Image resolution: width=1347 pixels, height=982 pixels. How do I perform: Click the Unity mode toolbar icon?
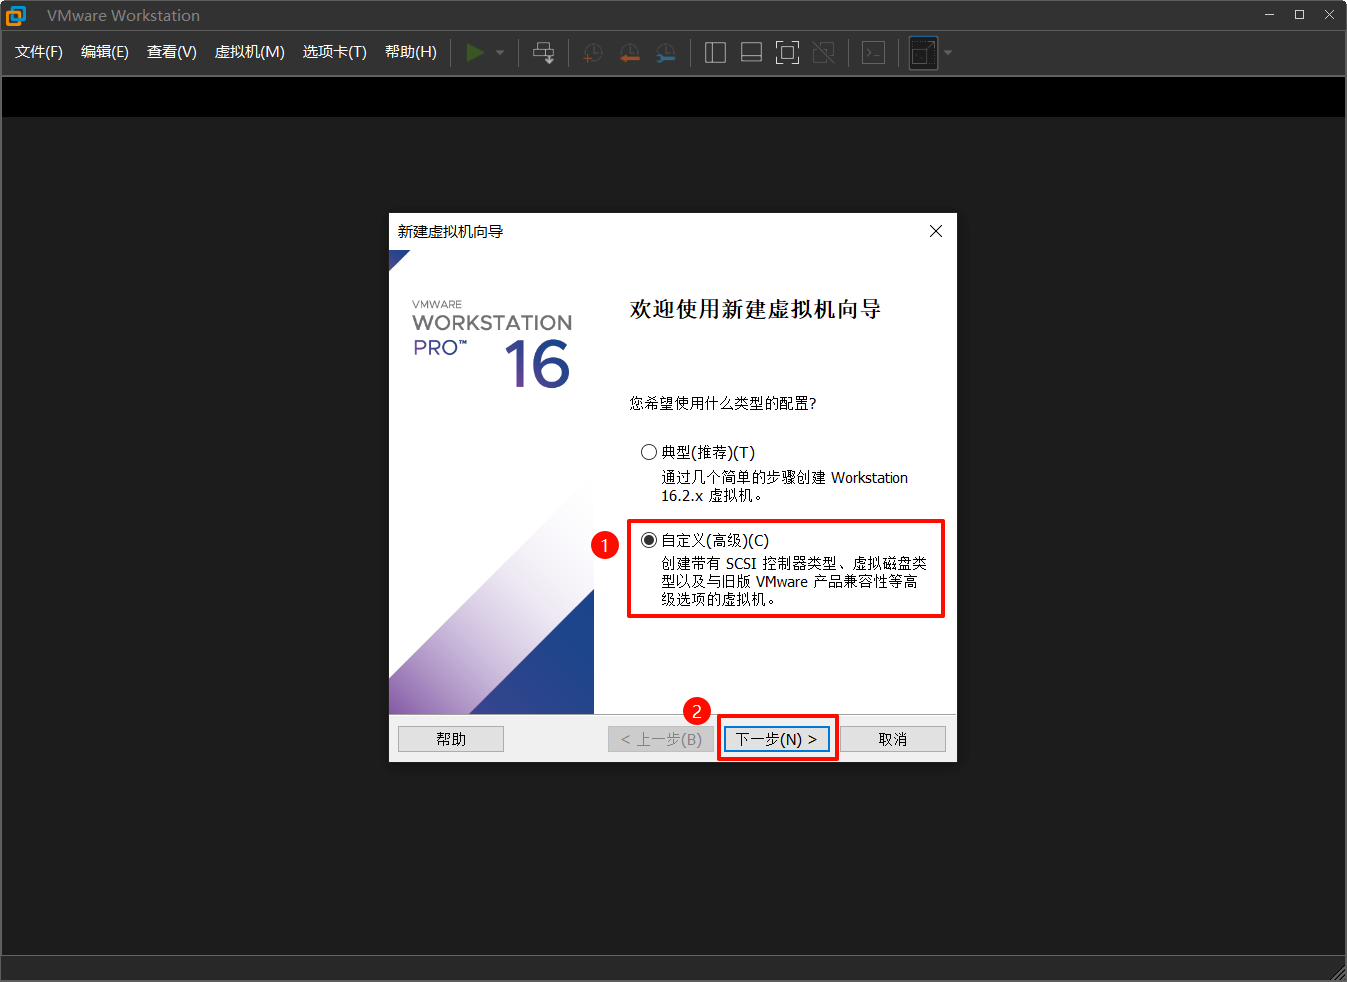click(823, 52)
